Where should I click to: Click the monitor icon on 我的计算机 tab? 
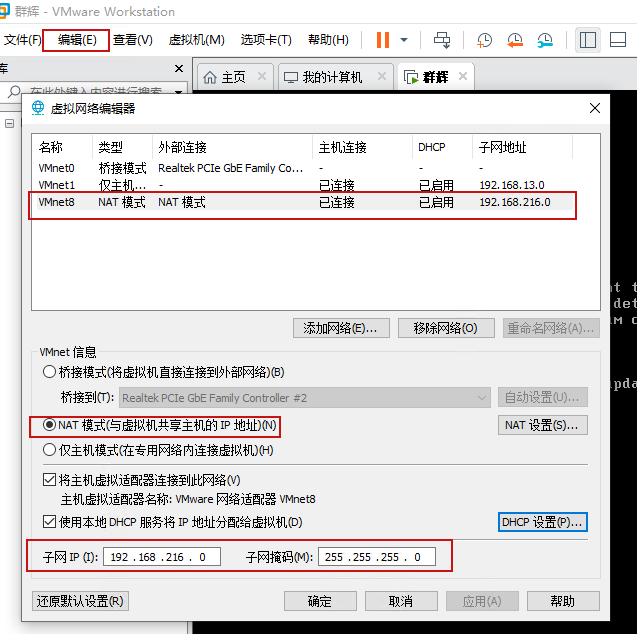(290, 77)
